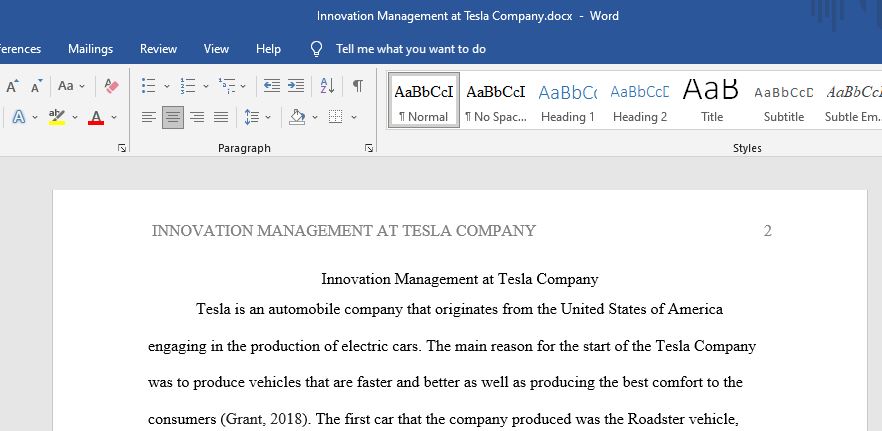This screenshot has width=882, height=431.
Task: Apply shading paint bucket
Action: click(297, 117)
